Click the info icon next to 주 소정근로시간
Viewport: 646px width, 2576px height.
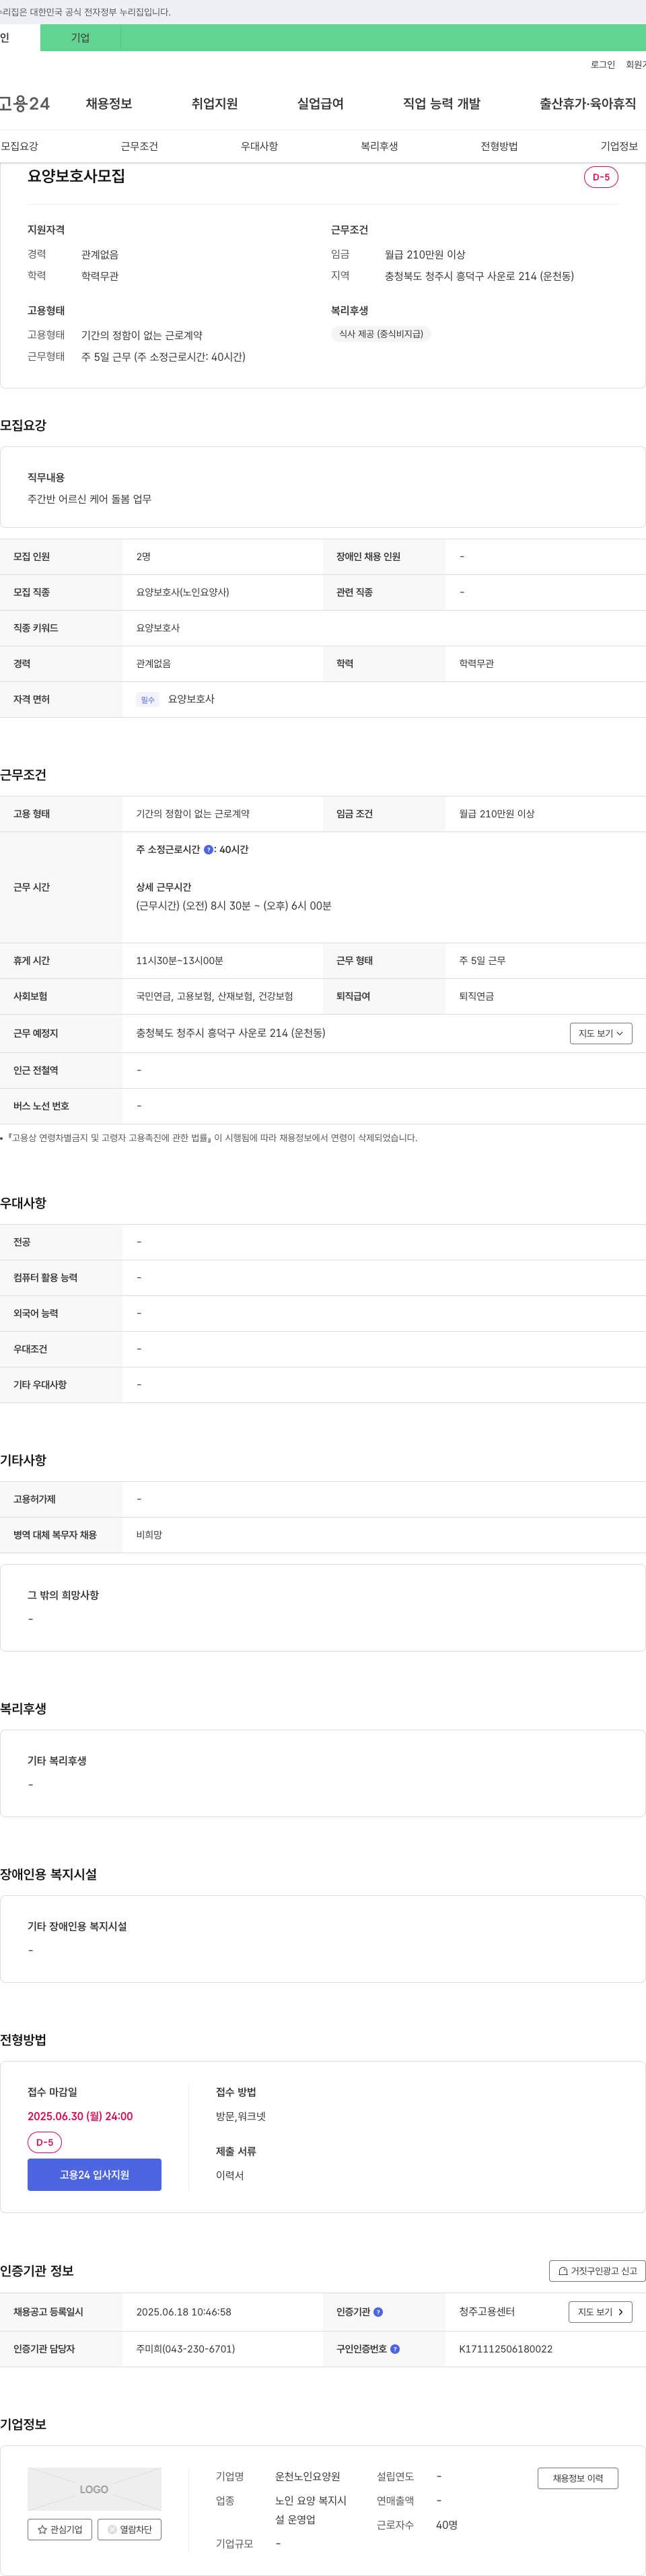point(208,849)
